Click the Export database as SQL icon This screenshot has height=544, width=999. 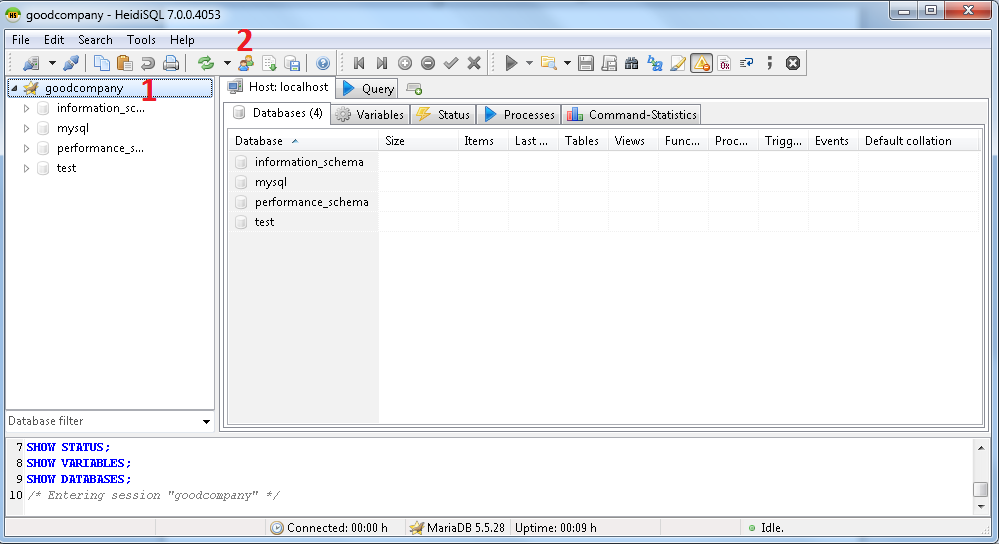click(x=292, y=63)
